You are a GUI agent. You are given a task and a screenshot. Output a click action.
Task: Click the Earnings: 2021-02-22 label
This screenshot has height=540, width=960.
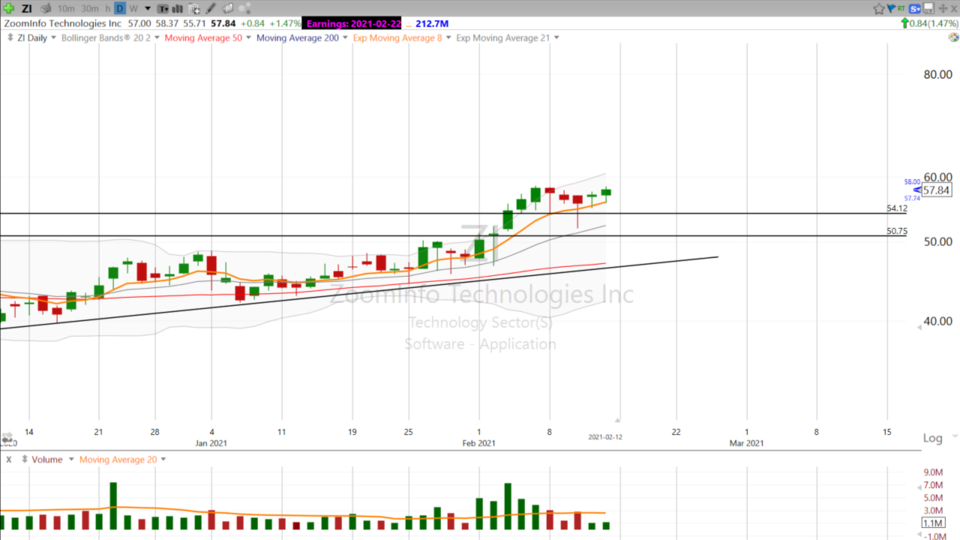(x=353, y=23)
